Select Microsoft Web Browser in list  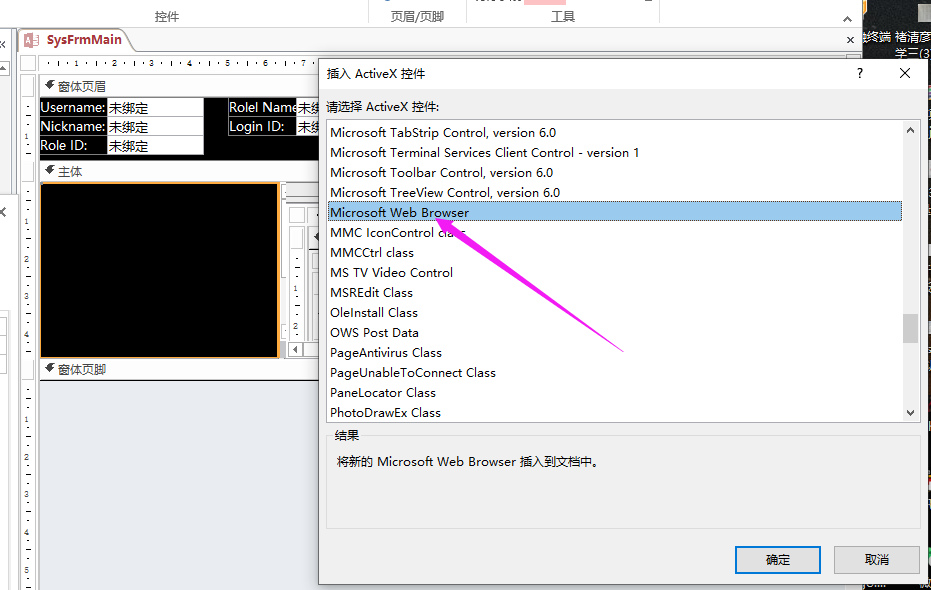(x=615, y=212)
